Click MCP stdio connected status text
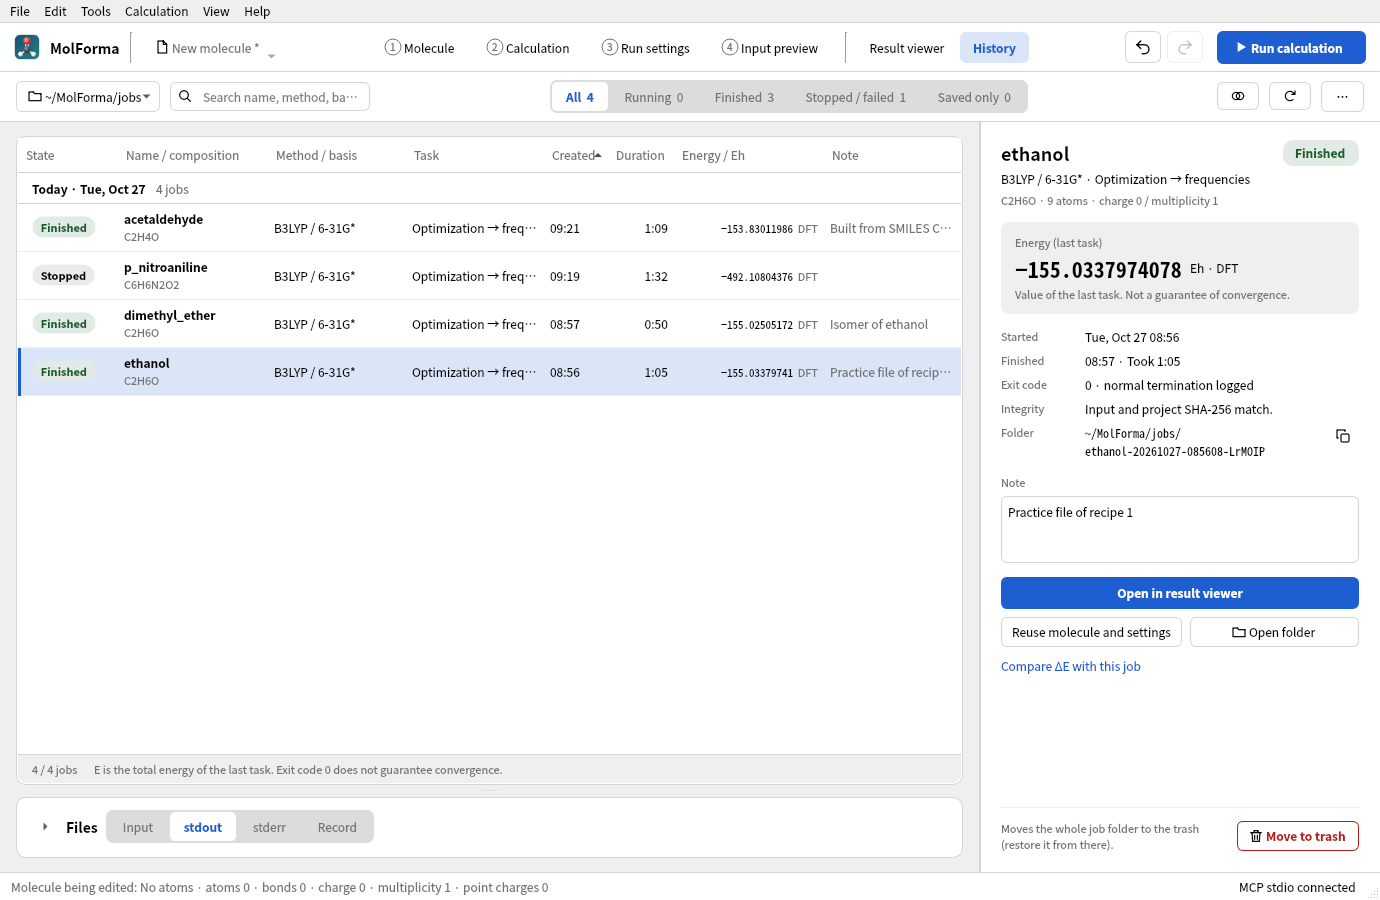 [x=1297, y=887]
